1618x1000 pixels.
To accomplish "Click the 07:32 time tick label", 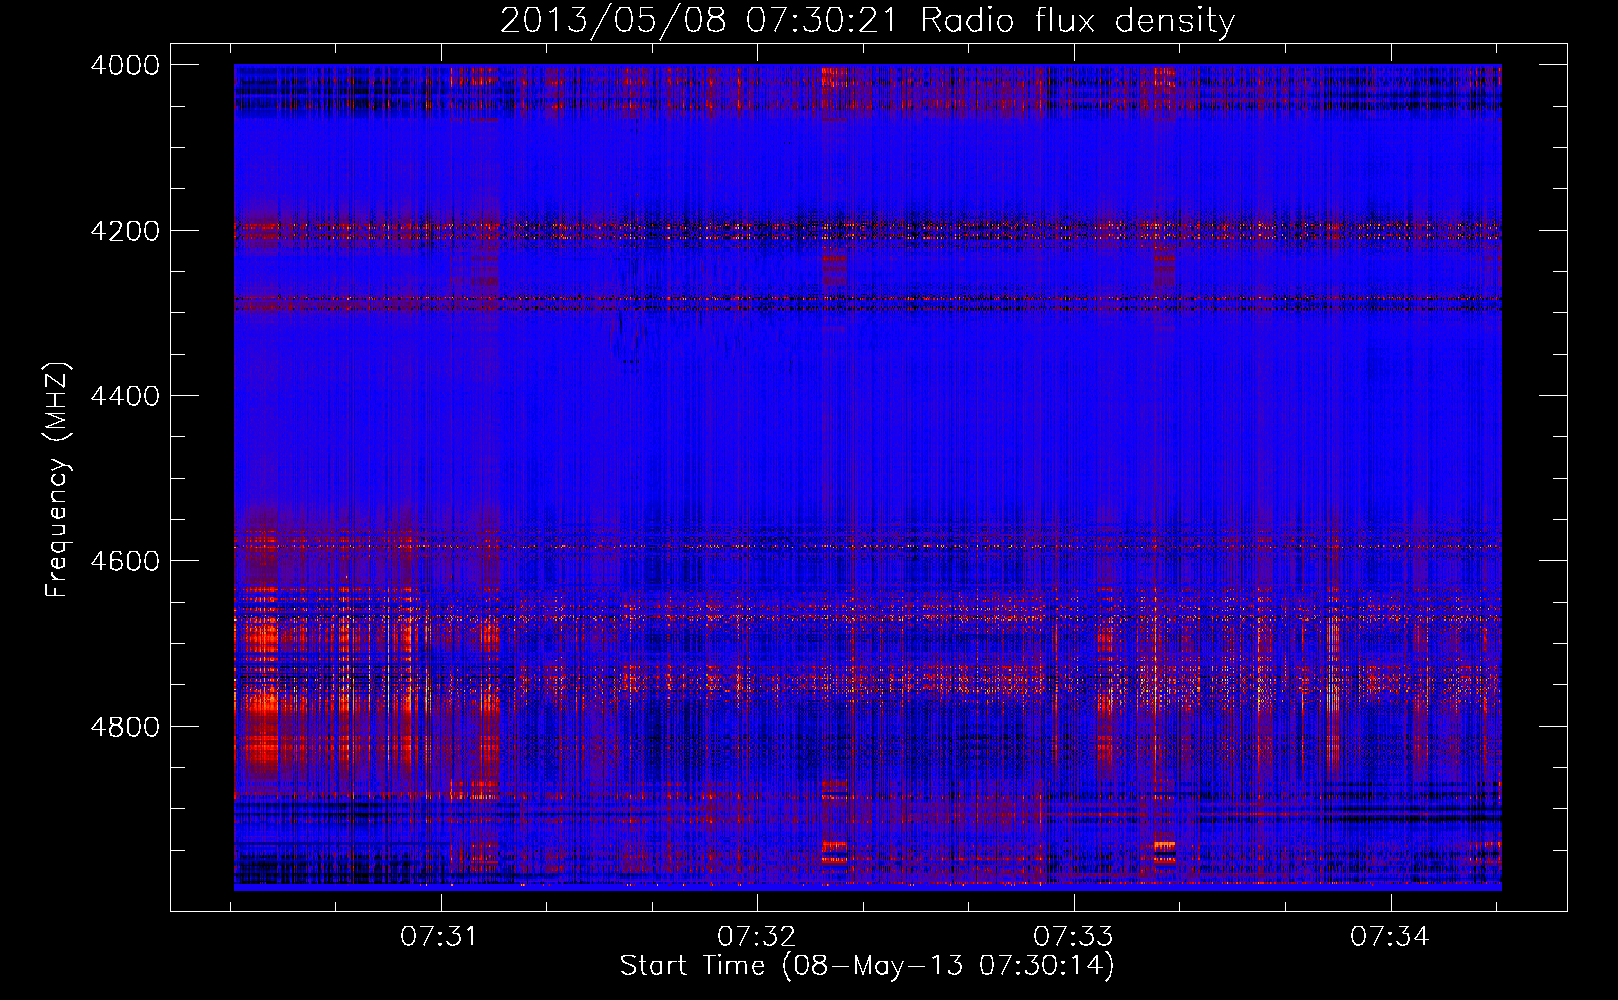I will click(x=757, y=937).
